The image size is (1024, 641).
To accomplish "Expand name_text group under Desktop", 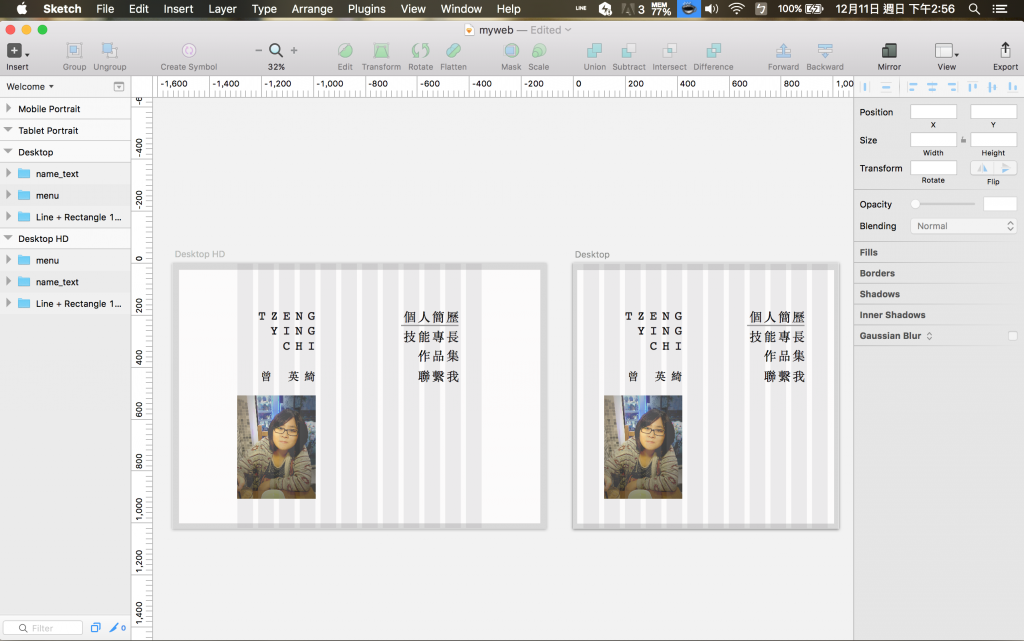I will (8, 173).
